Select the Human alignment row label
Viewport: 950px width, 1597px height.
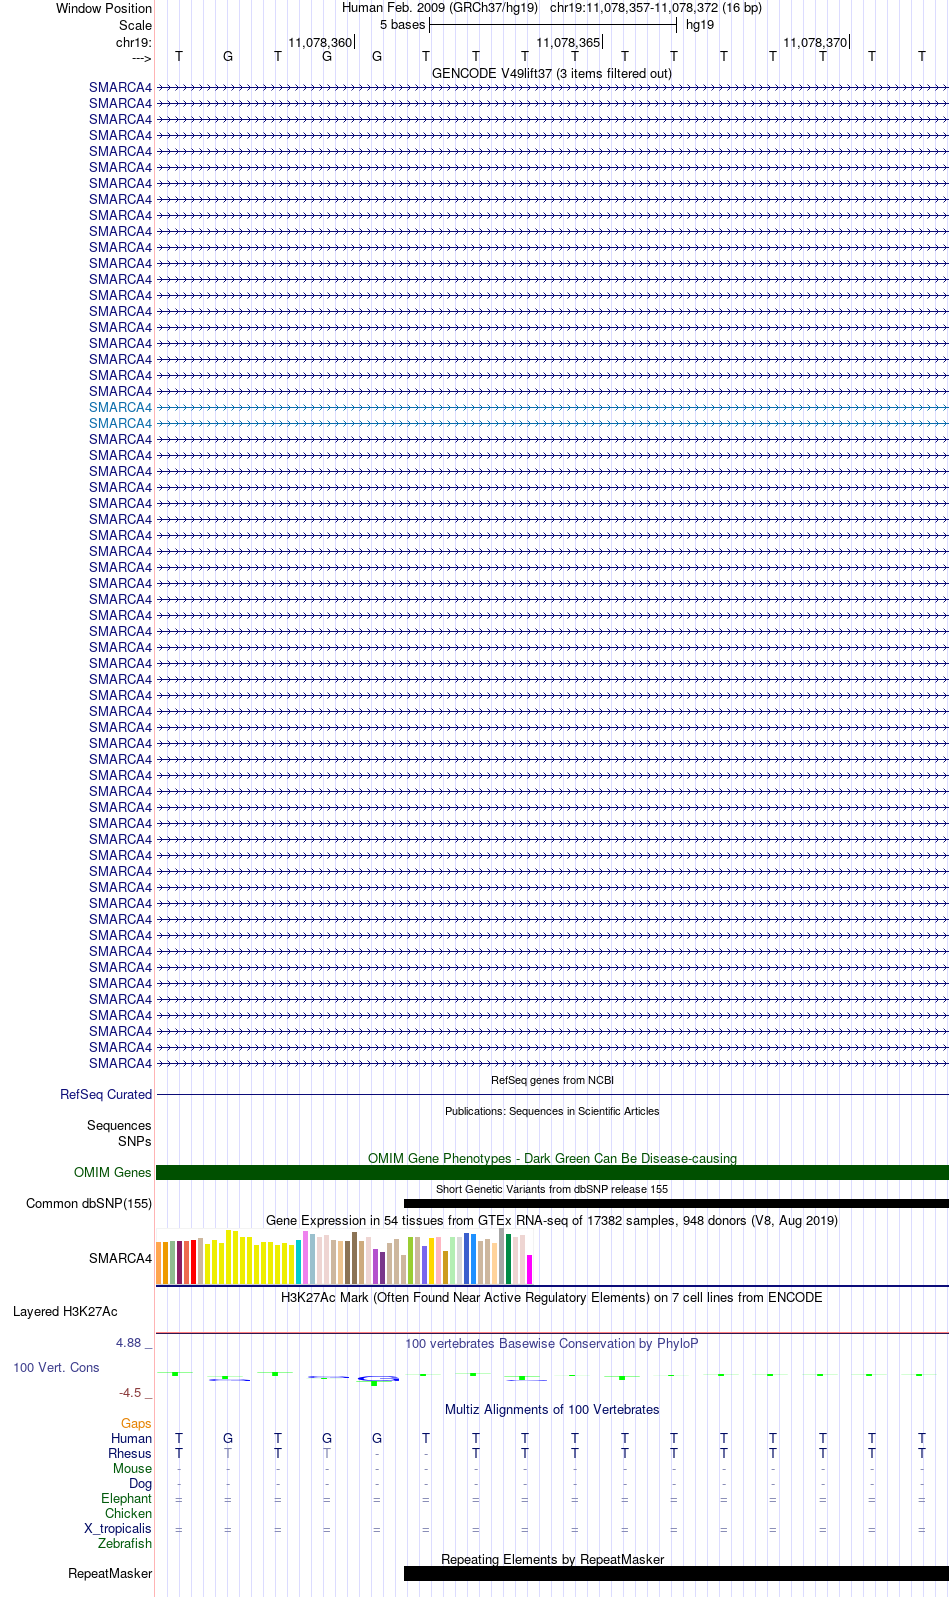tap(132, 1438)
